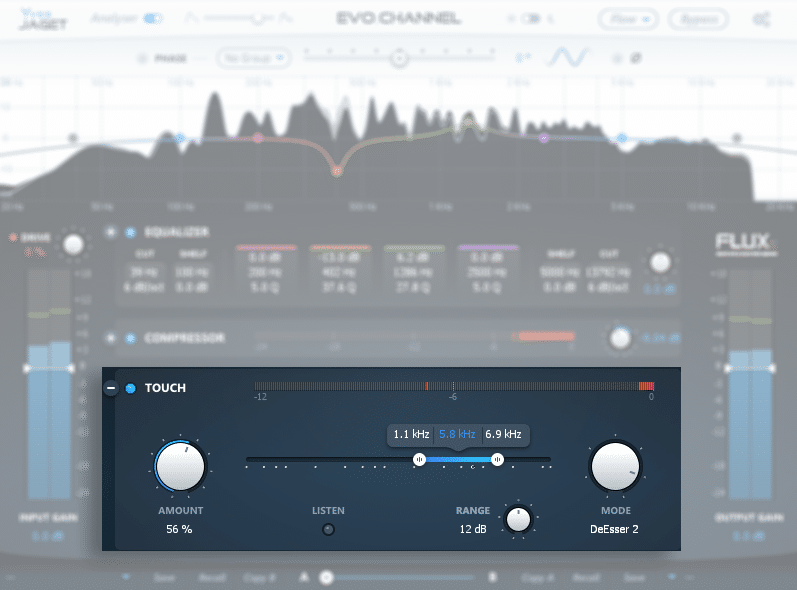Click the Flow button
This screenshot has height=590, width=797.
pyautogui.click(x=628, y=19)
